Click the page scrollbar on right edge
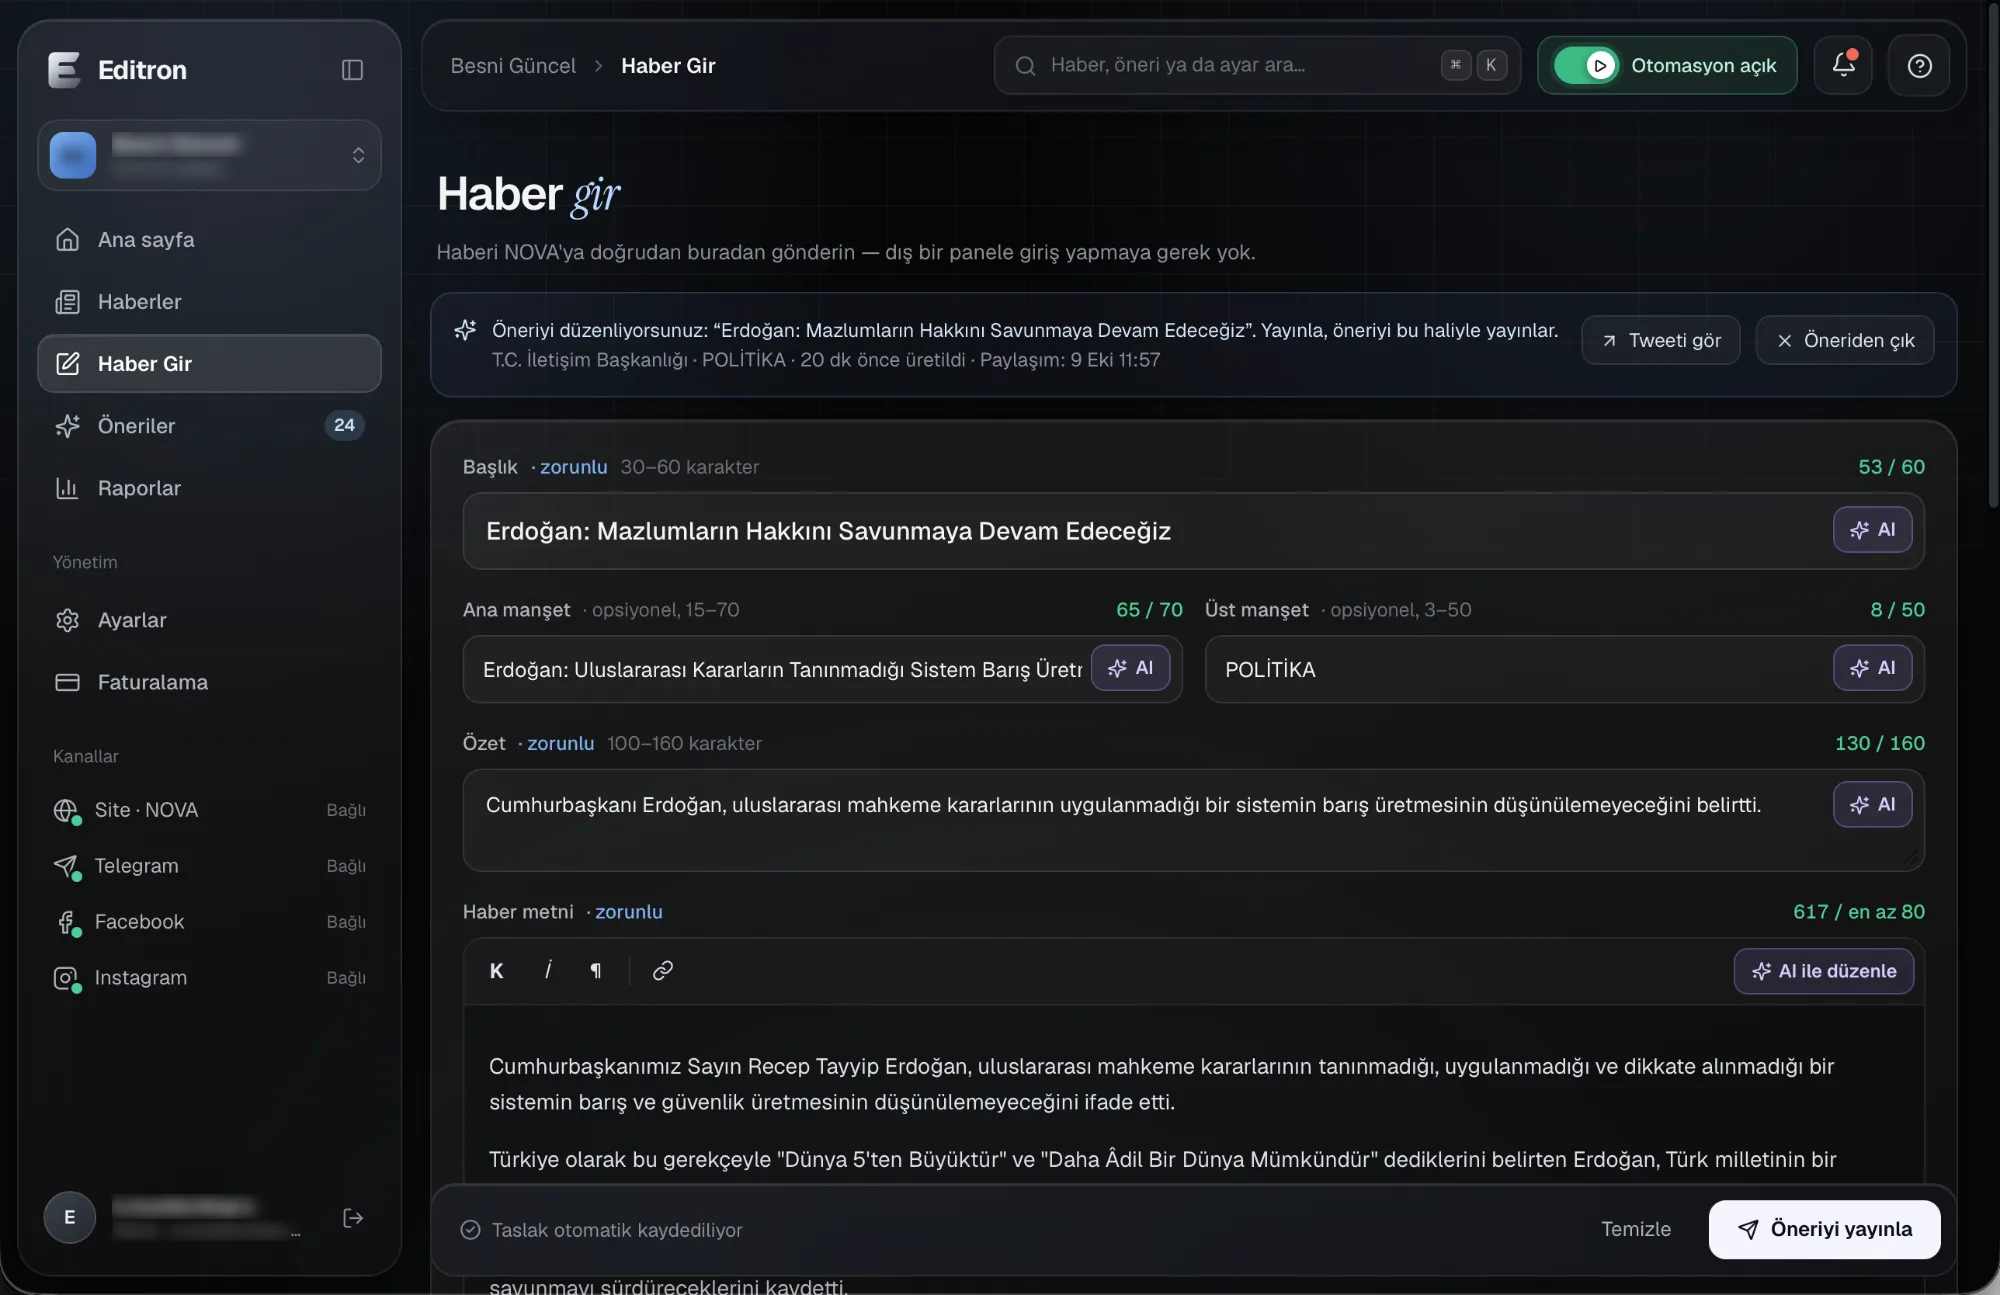Image resolution: width=2000 pixels, height=1295 pixels. pos(1995,260)
